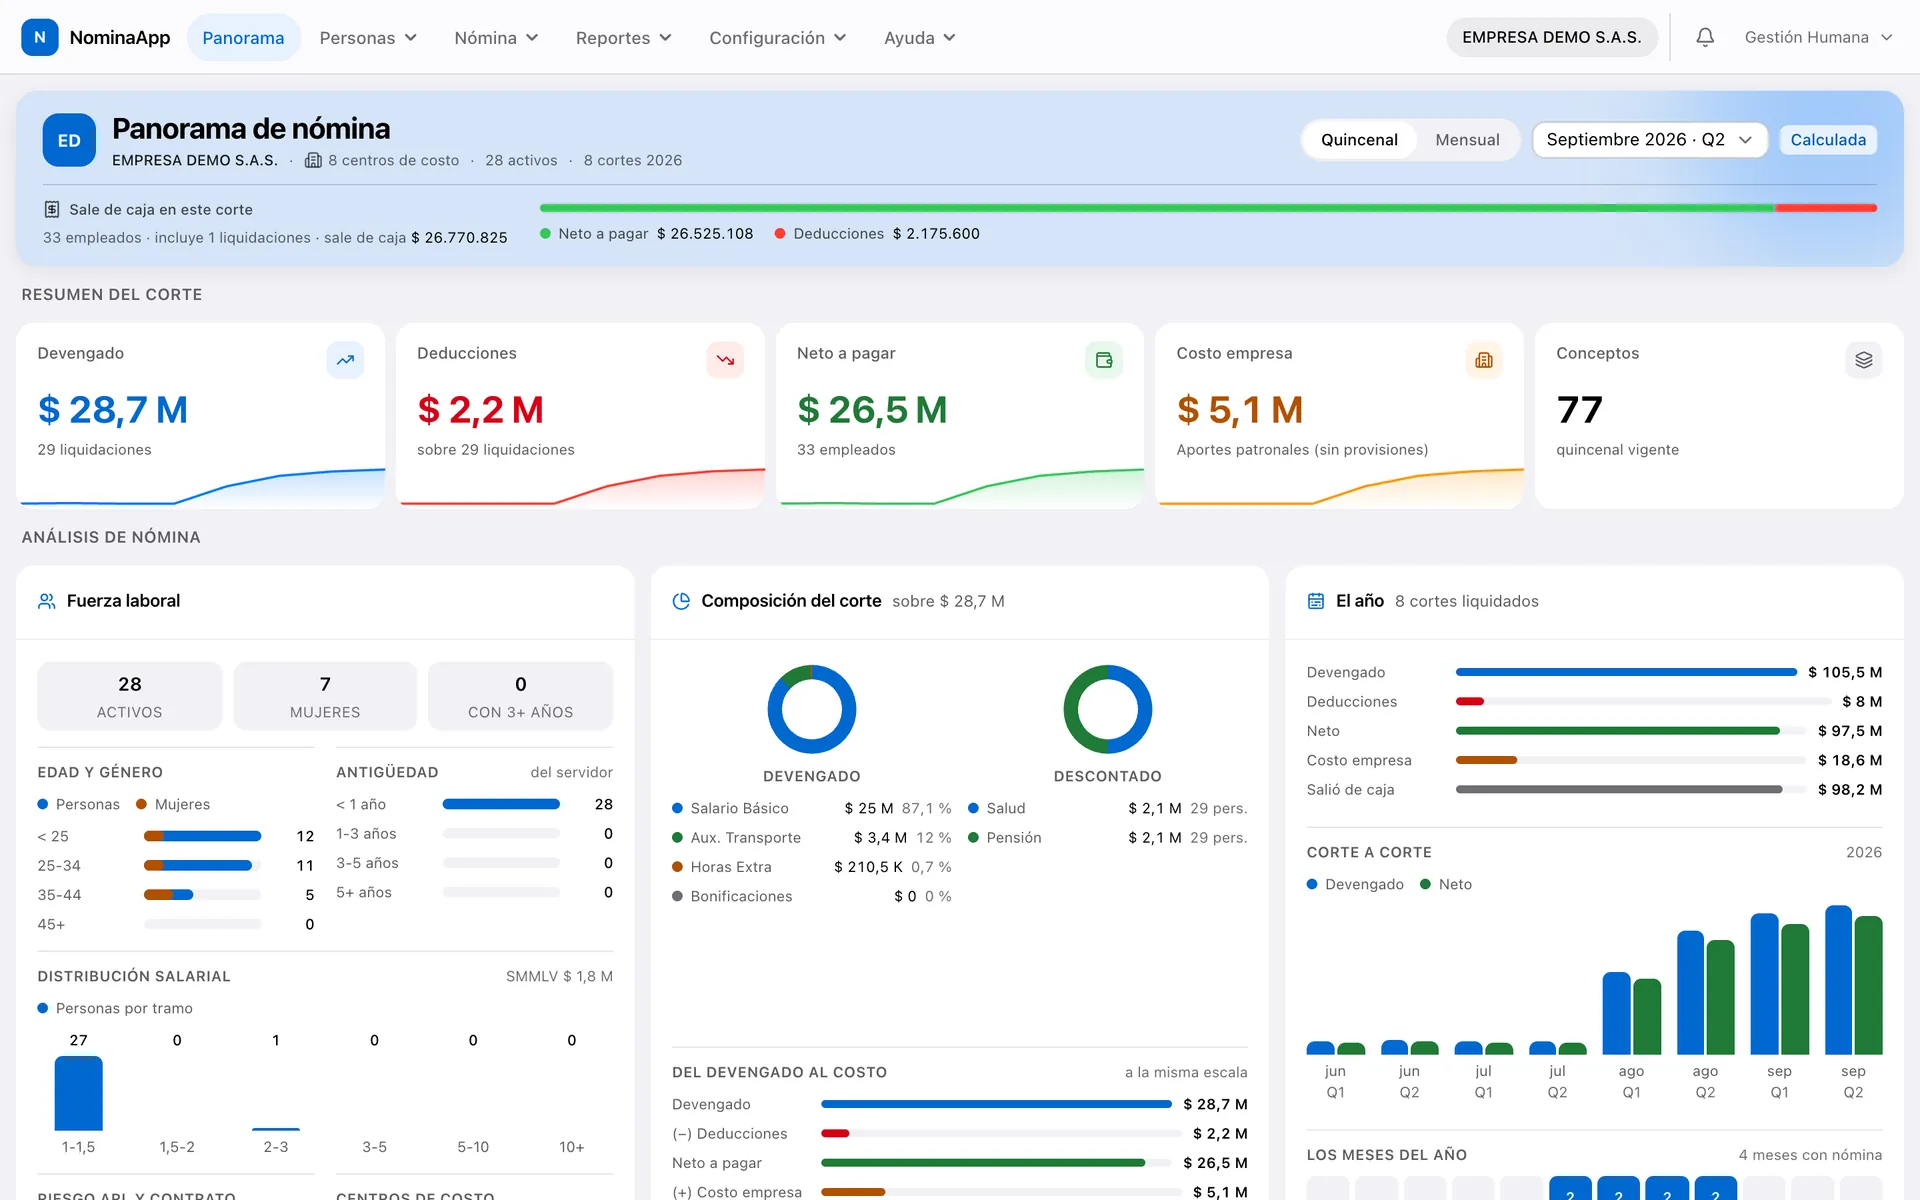
Task: Click the Costo empresa building icon
Action: coord(1484,360)
